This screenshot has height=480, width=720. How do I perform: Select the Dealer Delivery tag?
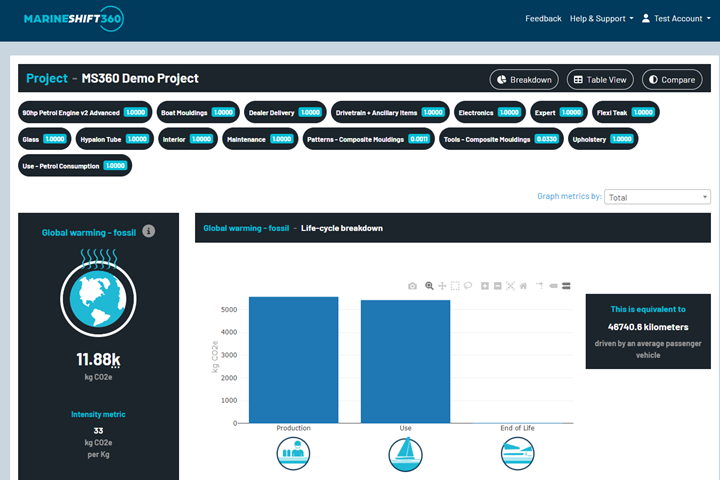[285, 113]
